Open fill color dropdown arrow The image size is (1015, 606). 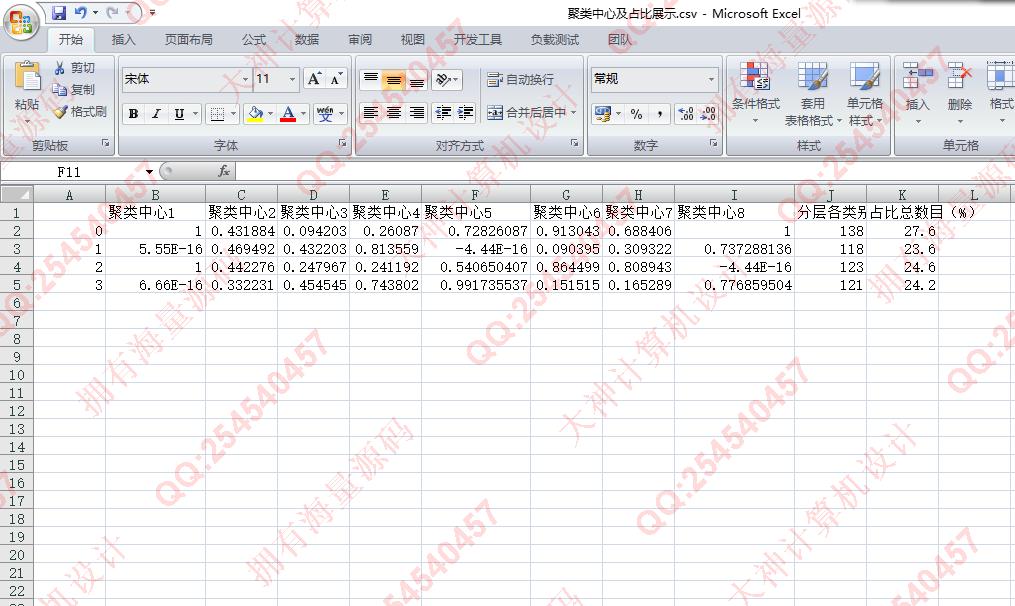coord(271,114)
